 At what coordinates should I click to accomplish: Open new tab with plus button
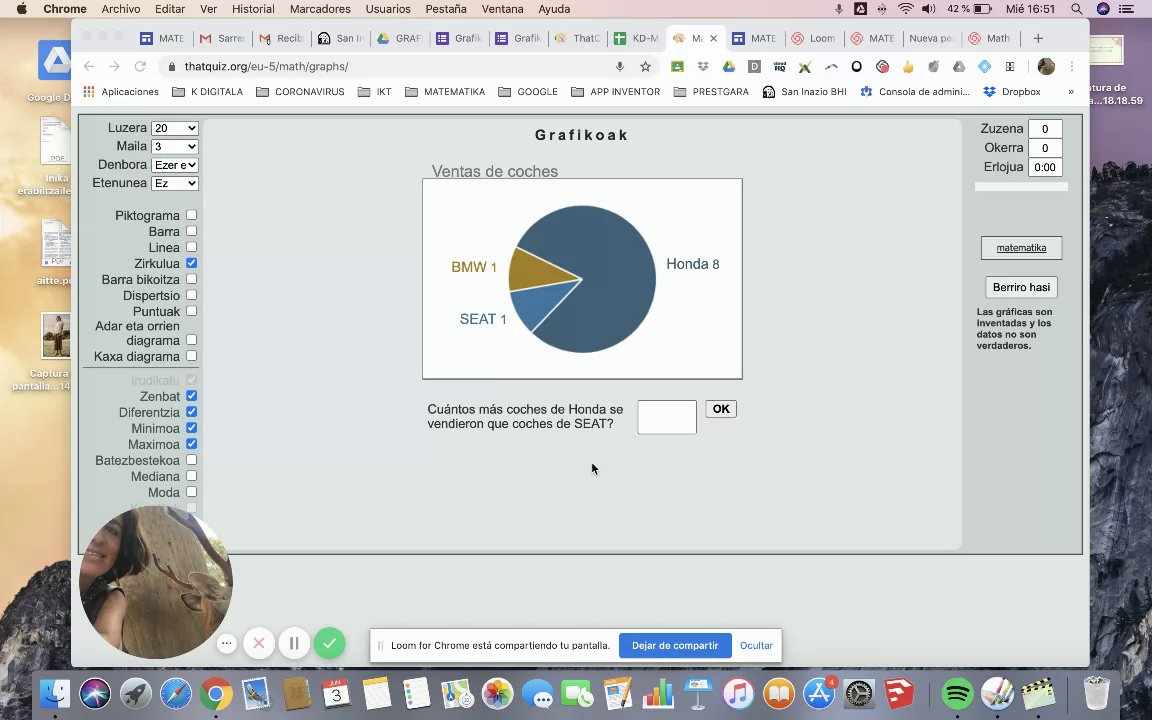[x=1038, y=38]
